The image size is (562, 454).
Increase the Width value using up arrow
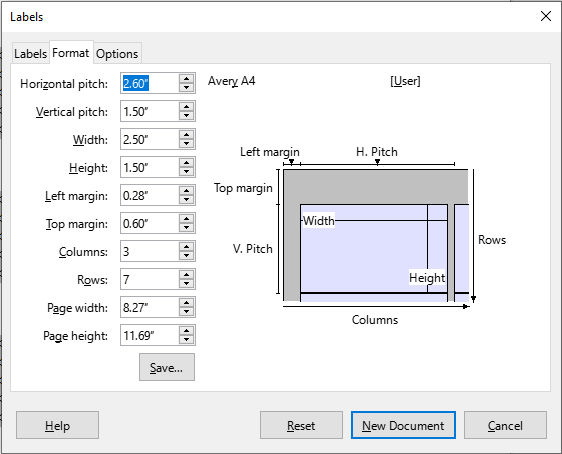tap(186, 135)
